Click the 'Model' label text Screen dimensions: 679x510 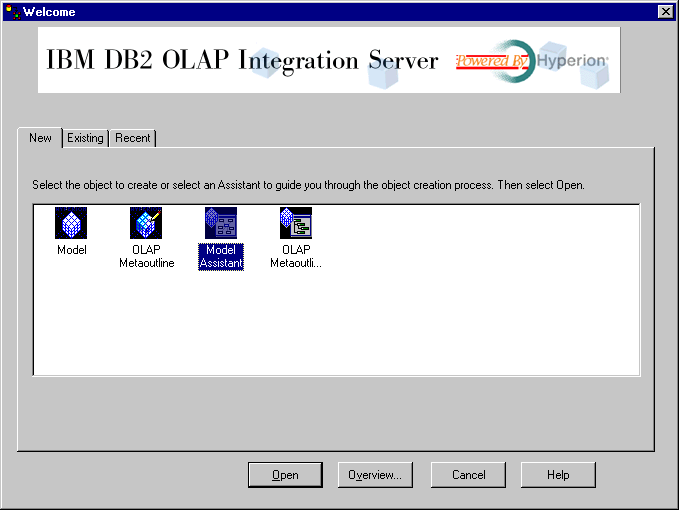click(71, 250)
